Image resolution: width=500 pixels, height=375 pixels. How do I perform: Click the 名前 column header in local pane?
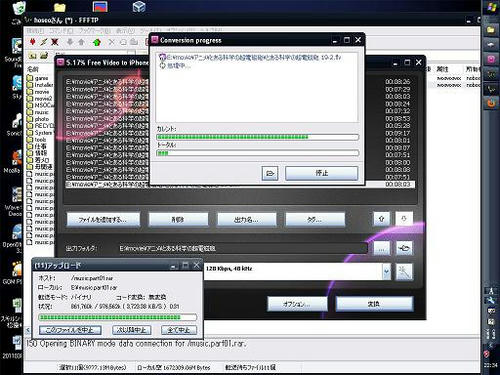pos(33,69)
